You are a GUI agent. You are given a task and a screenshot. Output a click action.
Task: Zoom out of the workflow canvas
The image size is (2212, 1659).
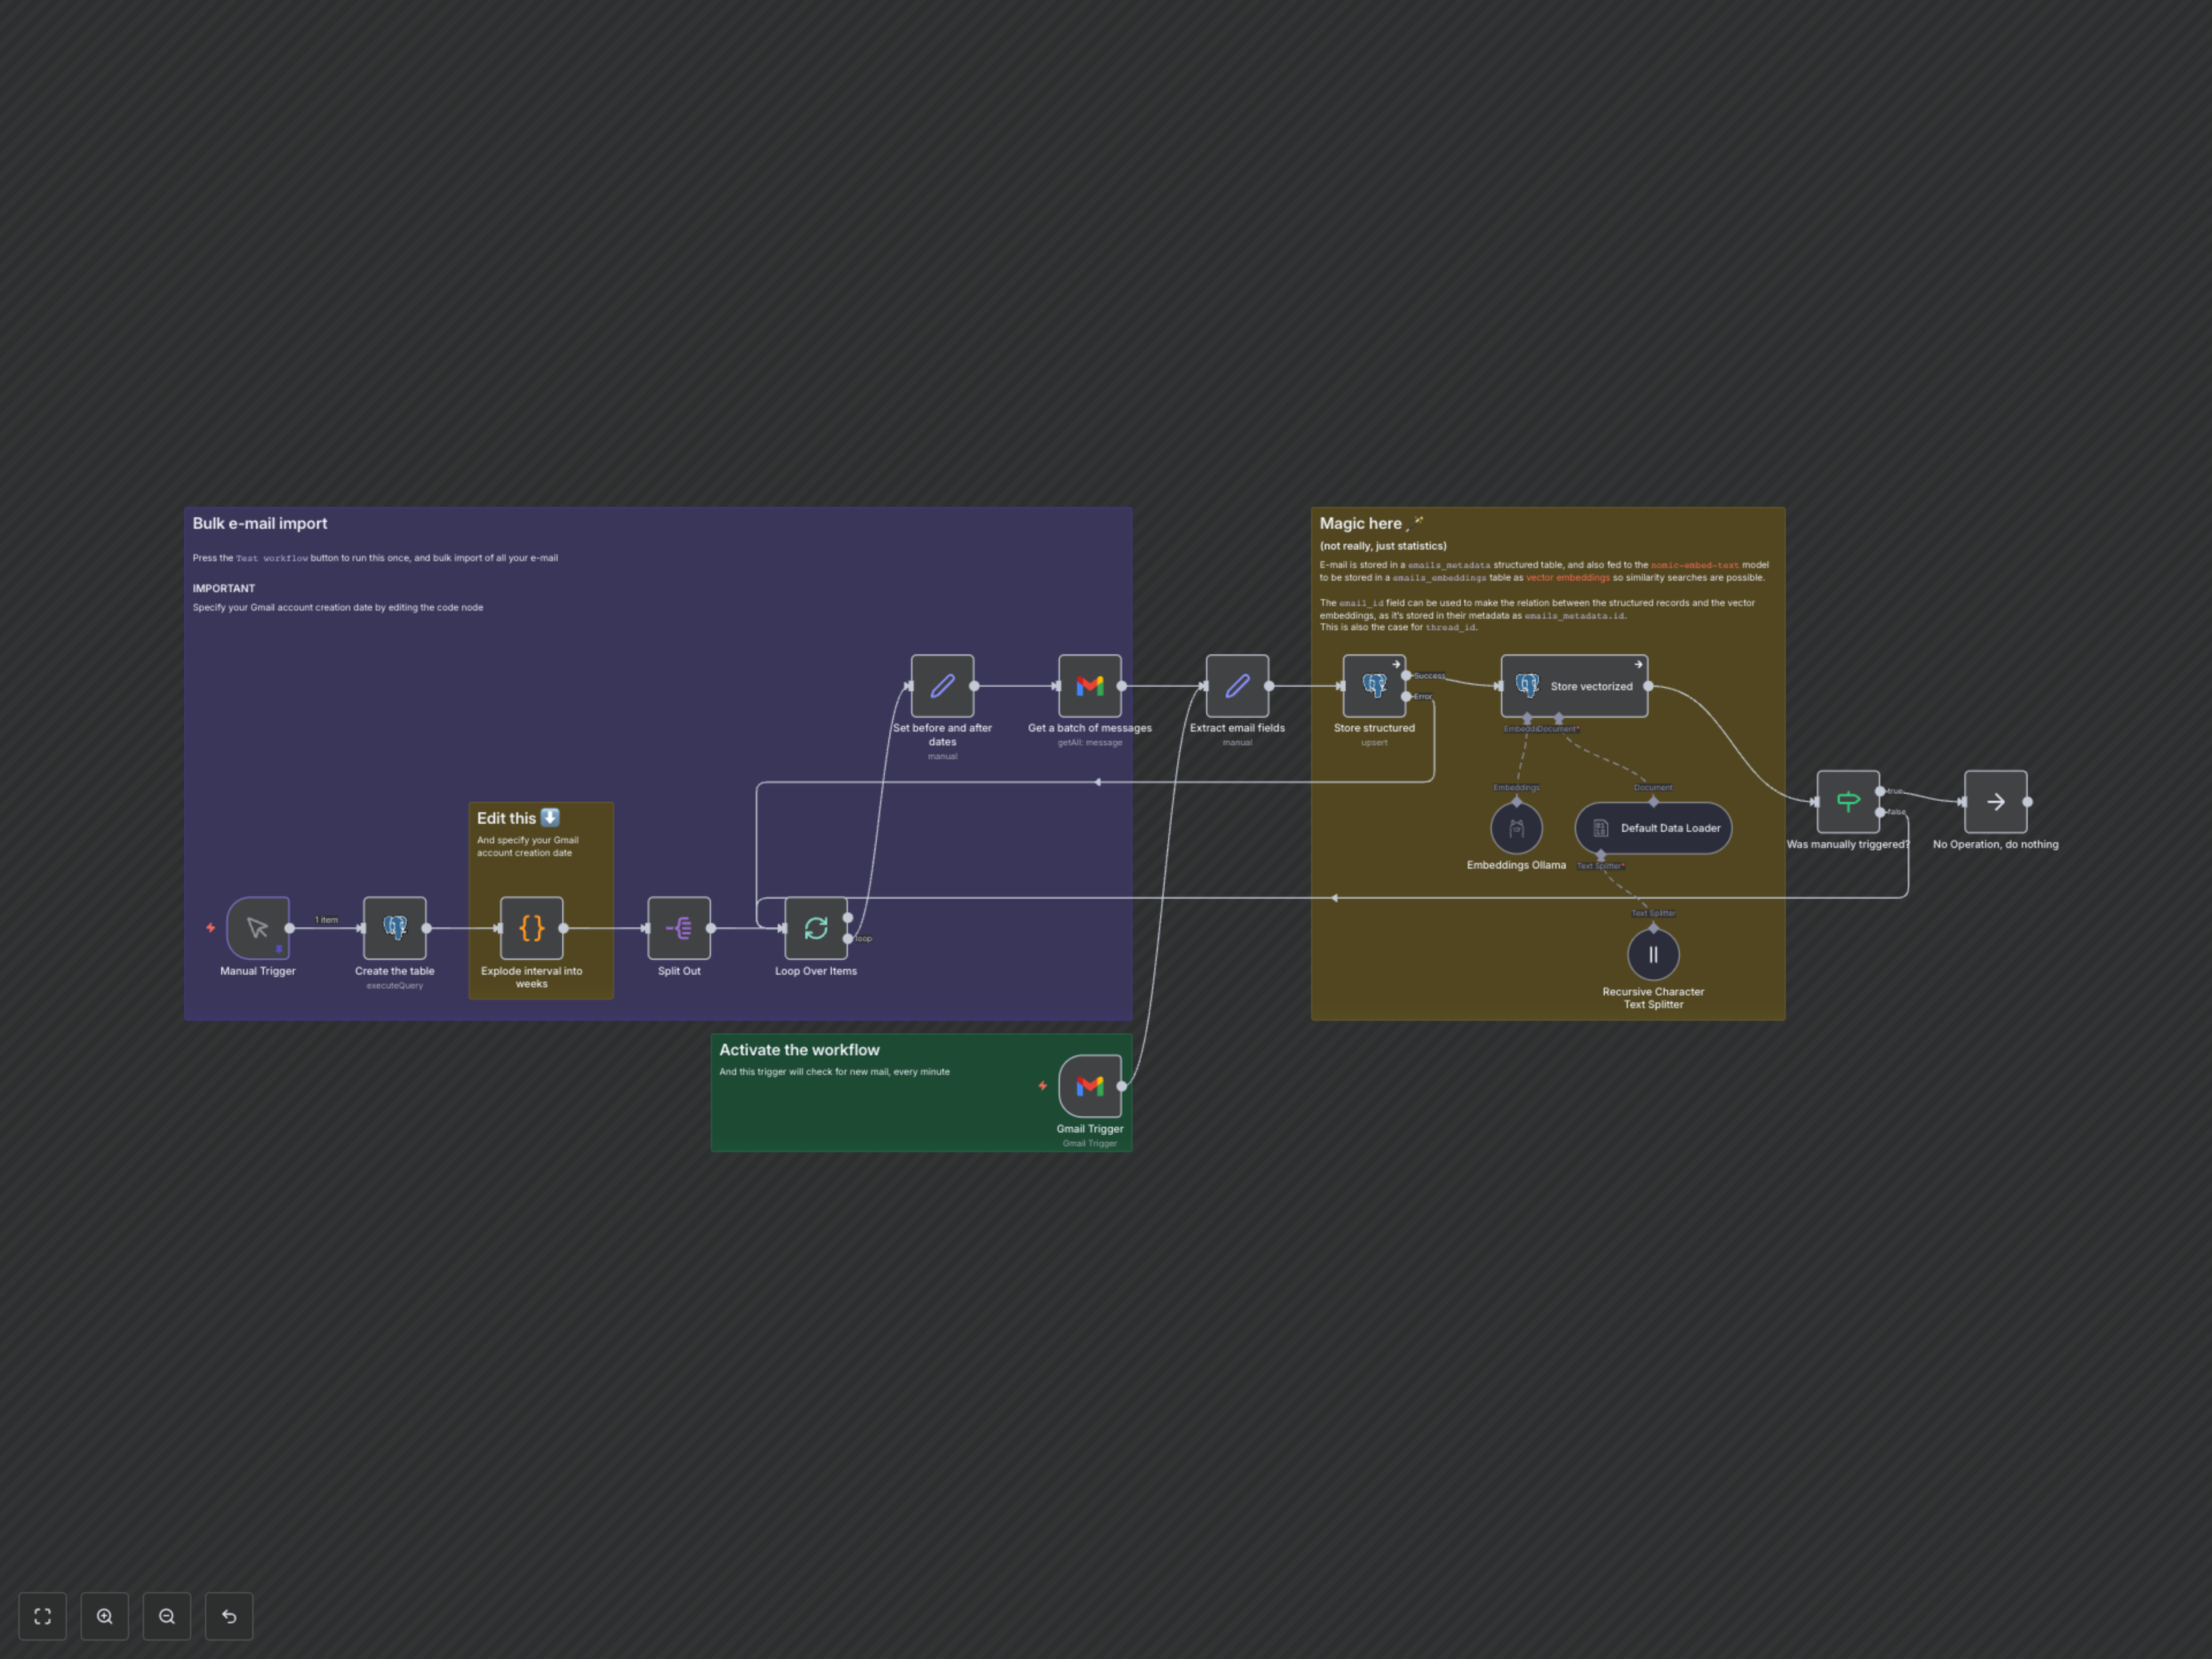point(167,1616)
